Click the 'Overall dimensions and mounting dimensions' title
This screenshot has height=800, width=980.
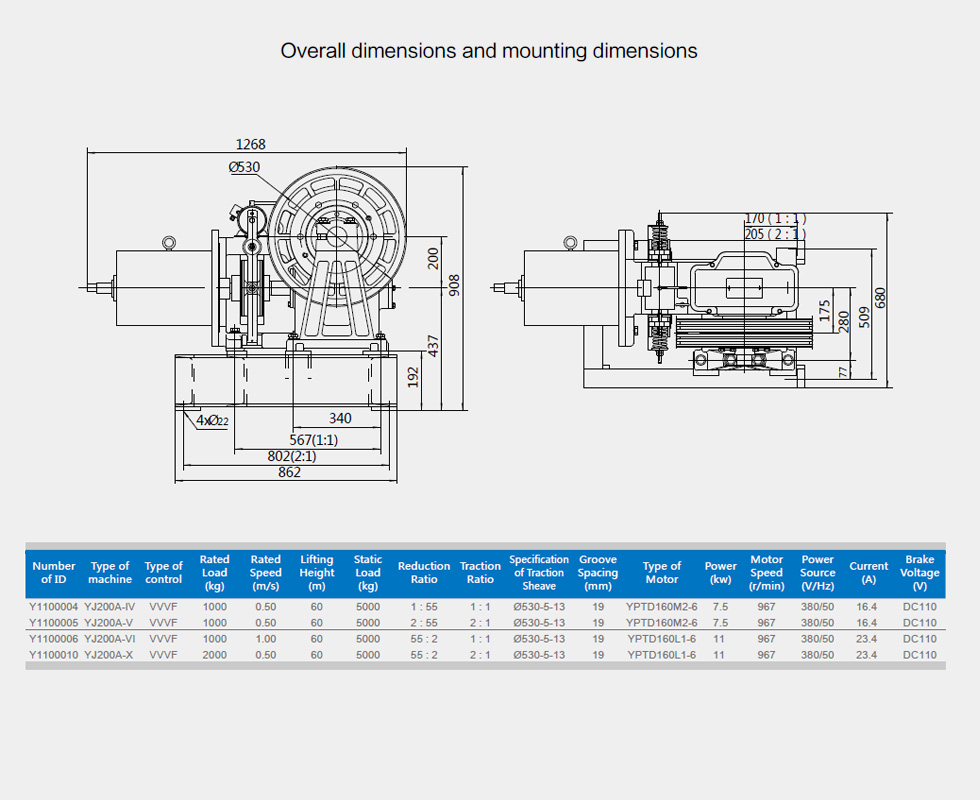pyautogui.click(x=489, y=50)
